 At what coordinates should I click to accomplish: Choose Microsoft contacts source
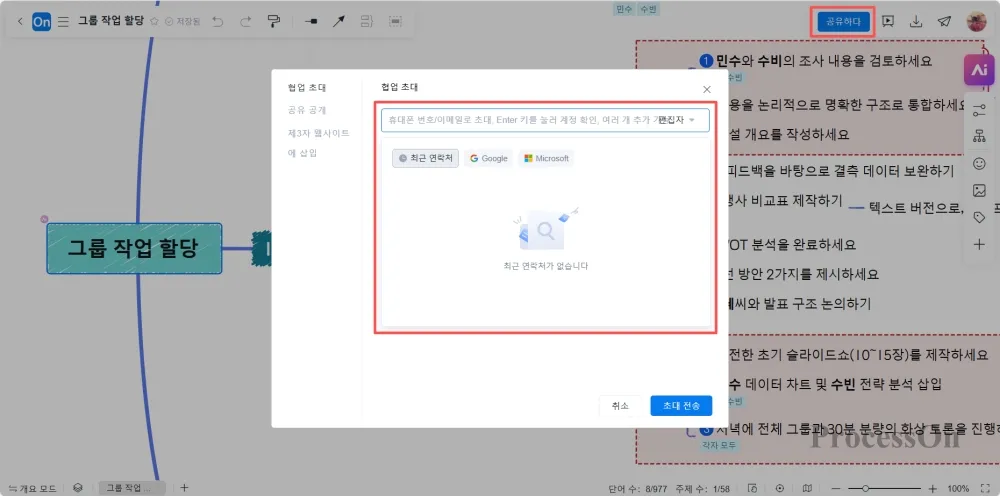546,158
